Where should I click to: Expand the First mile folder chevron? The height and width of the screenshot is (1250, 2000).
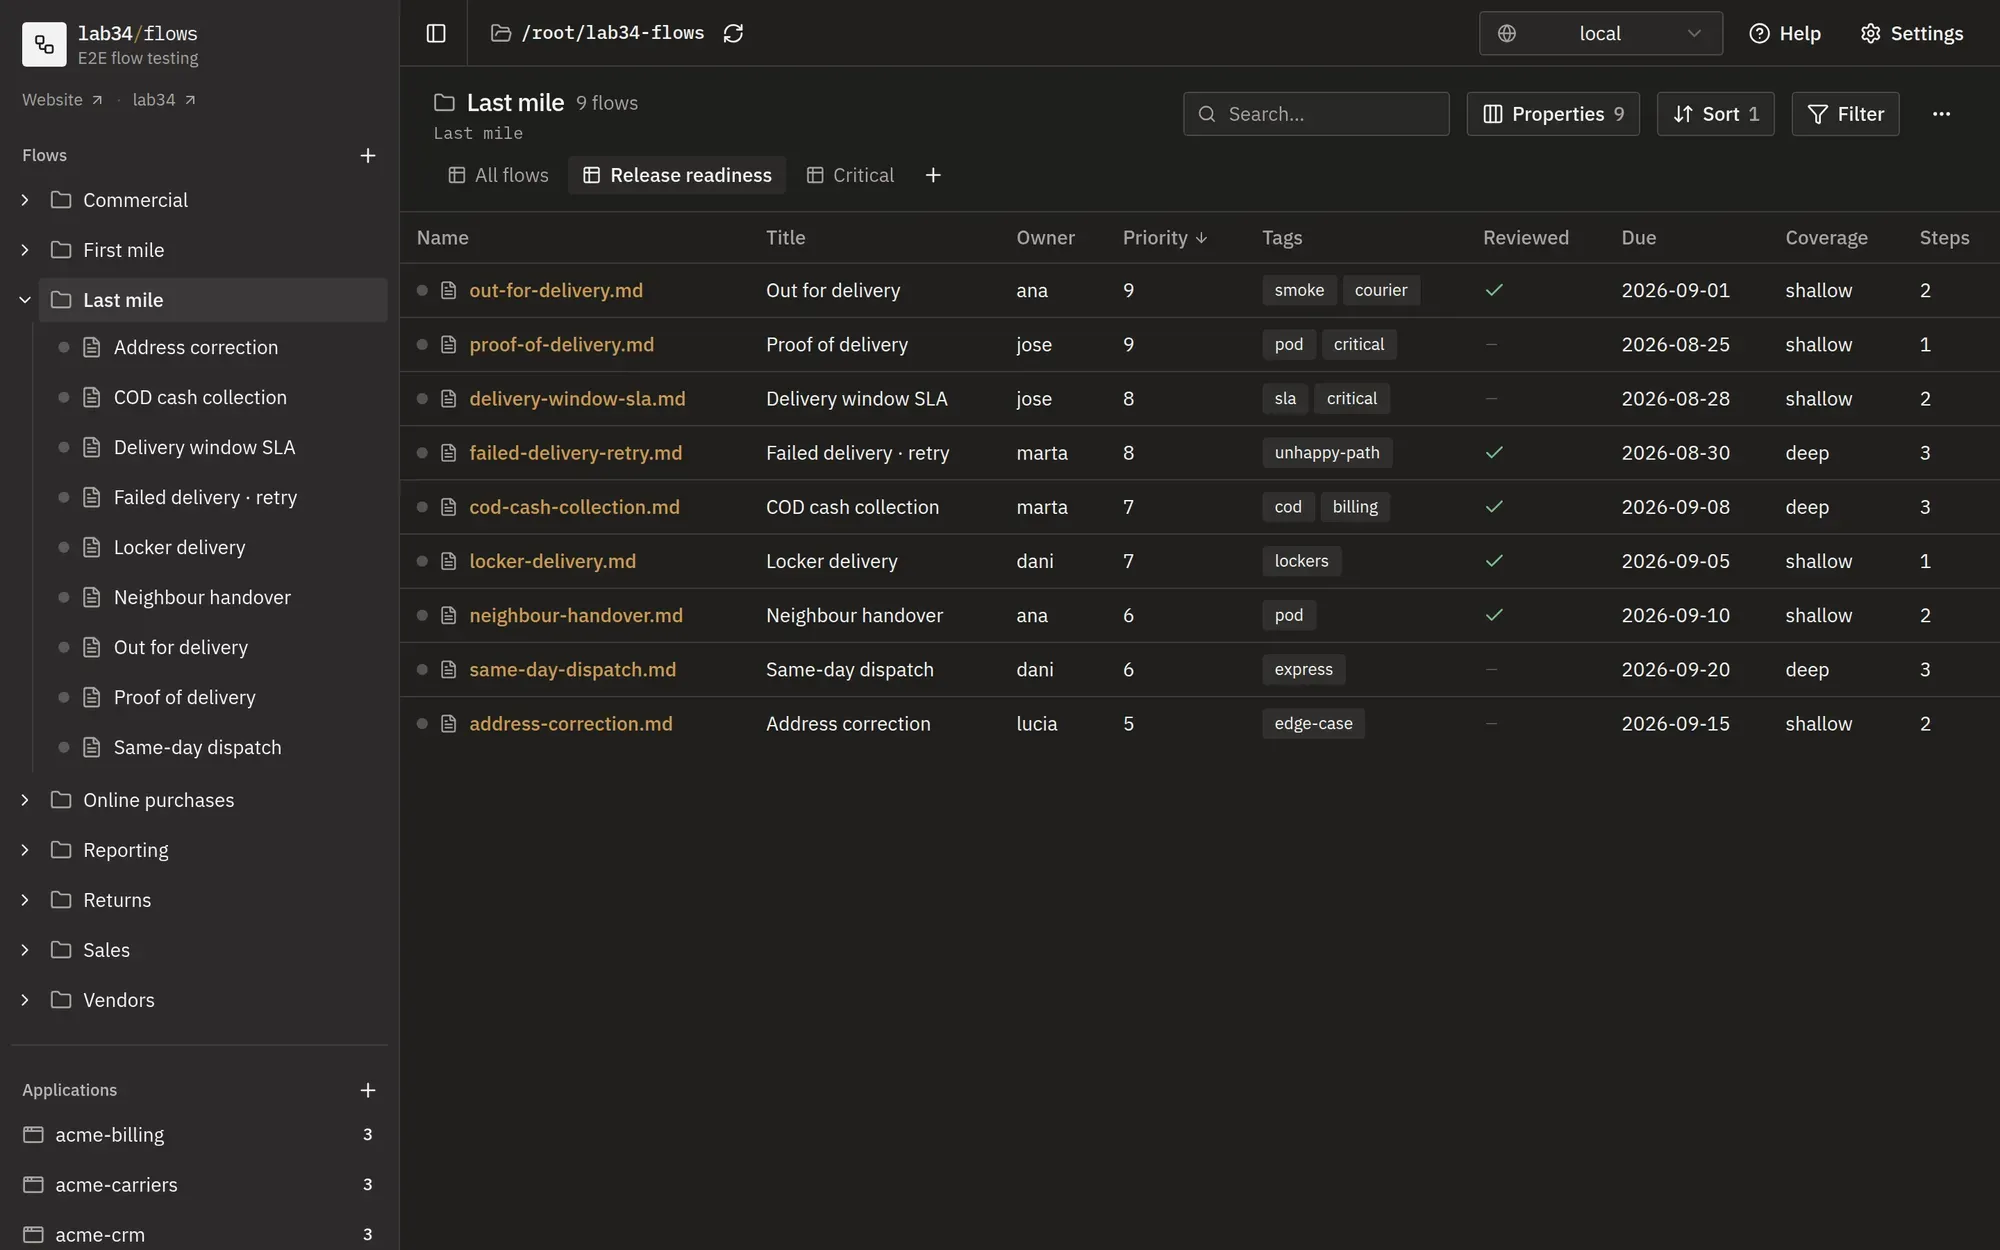[25, 250]
